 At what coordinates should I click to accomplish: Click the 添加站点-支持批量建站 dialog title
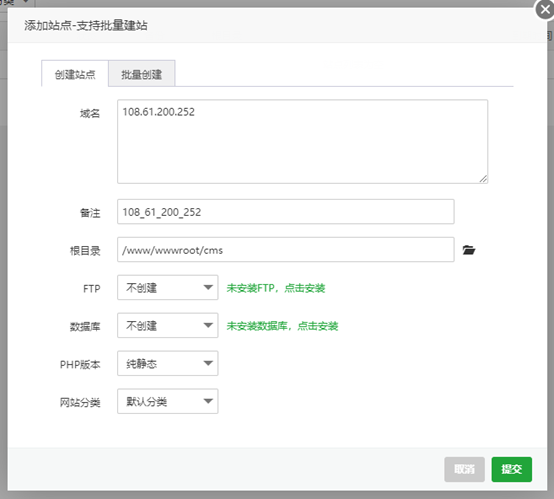click(86, 25)
